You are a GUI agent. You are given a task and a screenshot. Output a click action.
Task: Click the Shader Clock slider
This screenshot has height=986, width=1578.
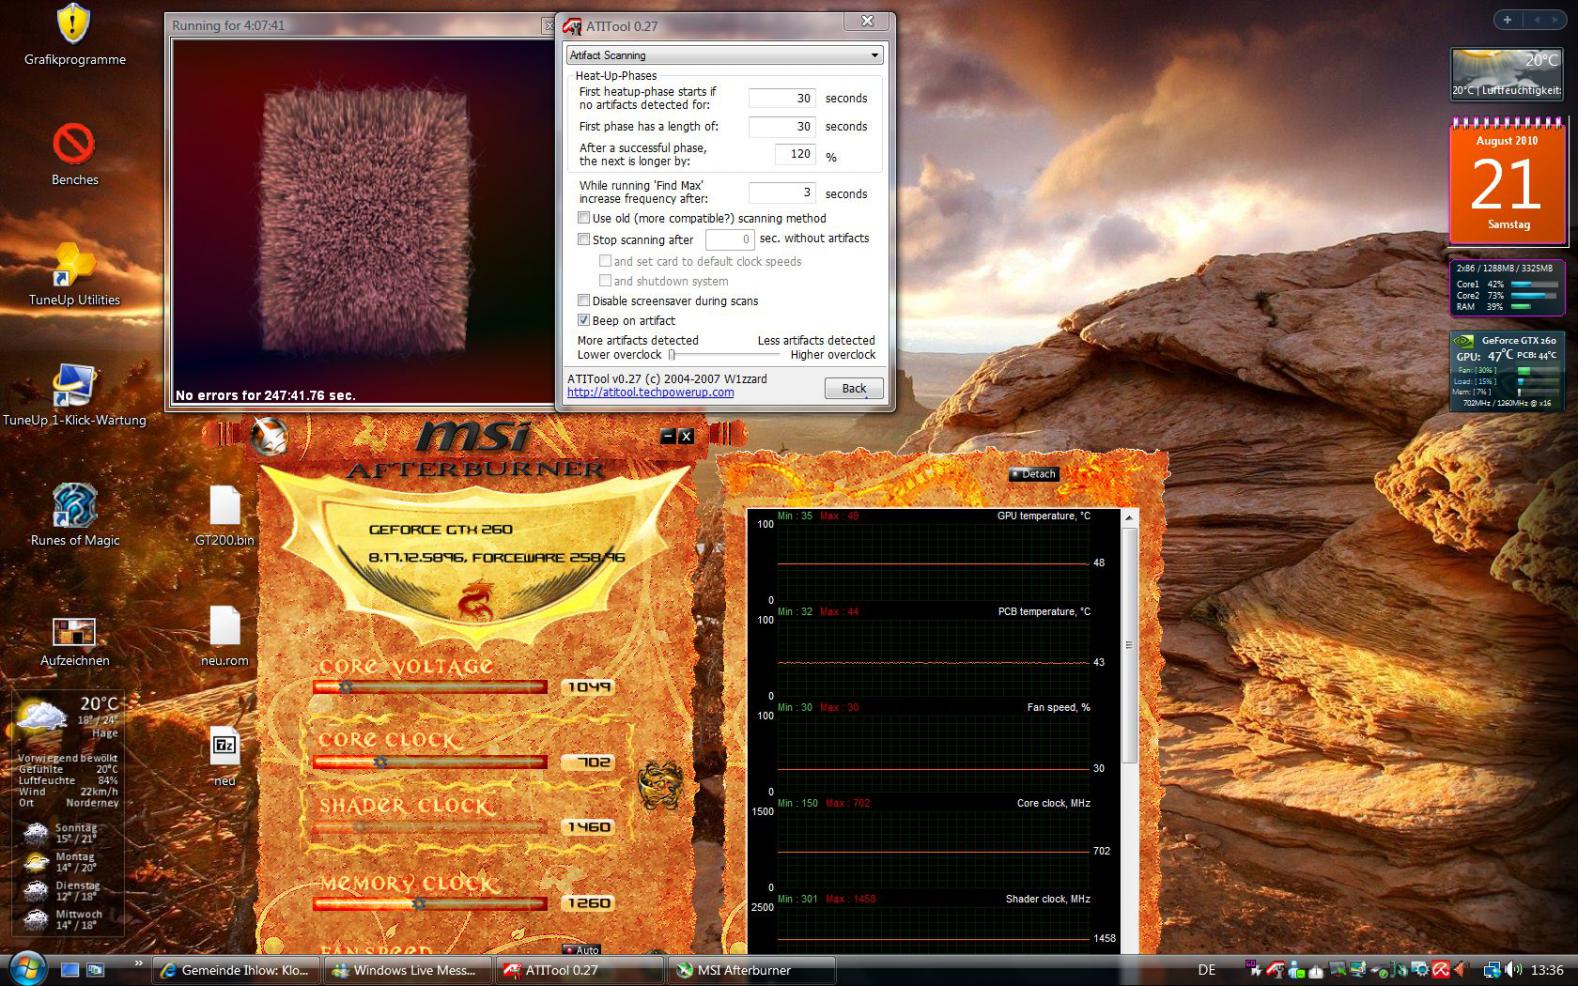[x=430, y=827]
